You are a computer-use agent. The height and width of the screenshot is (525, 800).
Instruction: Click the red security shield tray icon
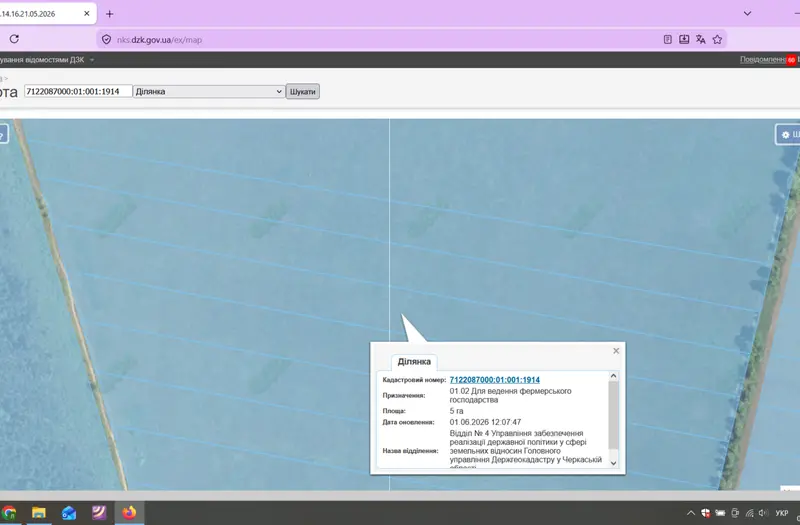(x=705, y=513)
